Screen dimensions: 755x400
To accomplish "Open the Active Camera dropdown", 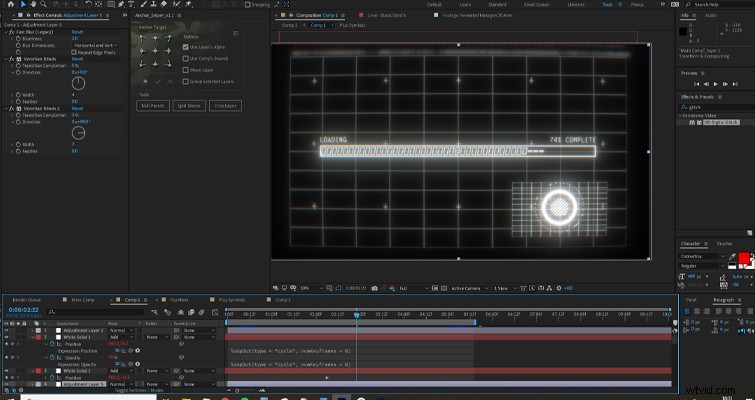I will click(469, 288).
